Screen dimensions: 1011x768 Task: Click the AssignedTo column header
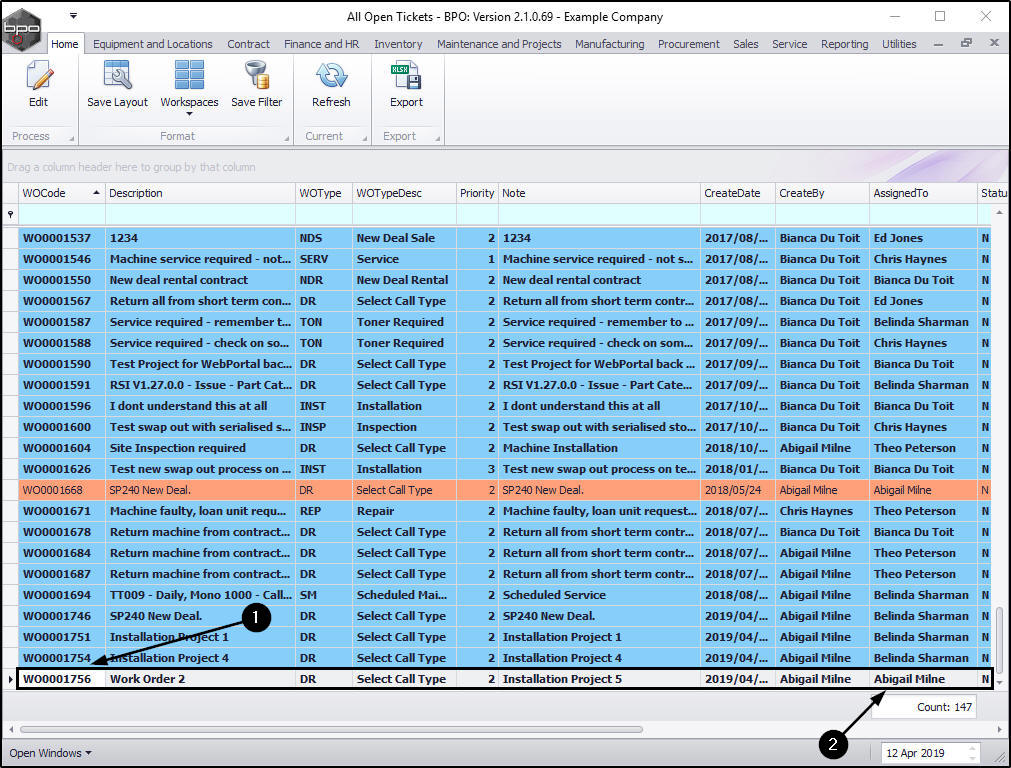click(x=922, y=193)
